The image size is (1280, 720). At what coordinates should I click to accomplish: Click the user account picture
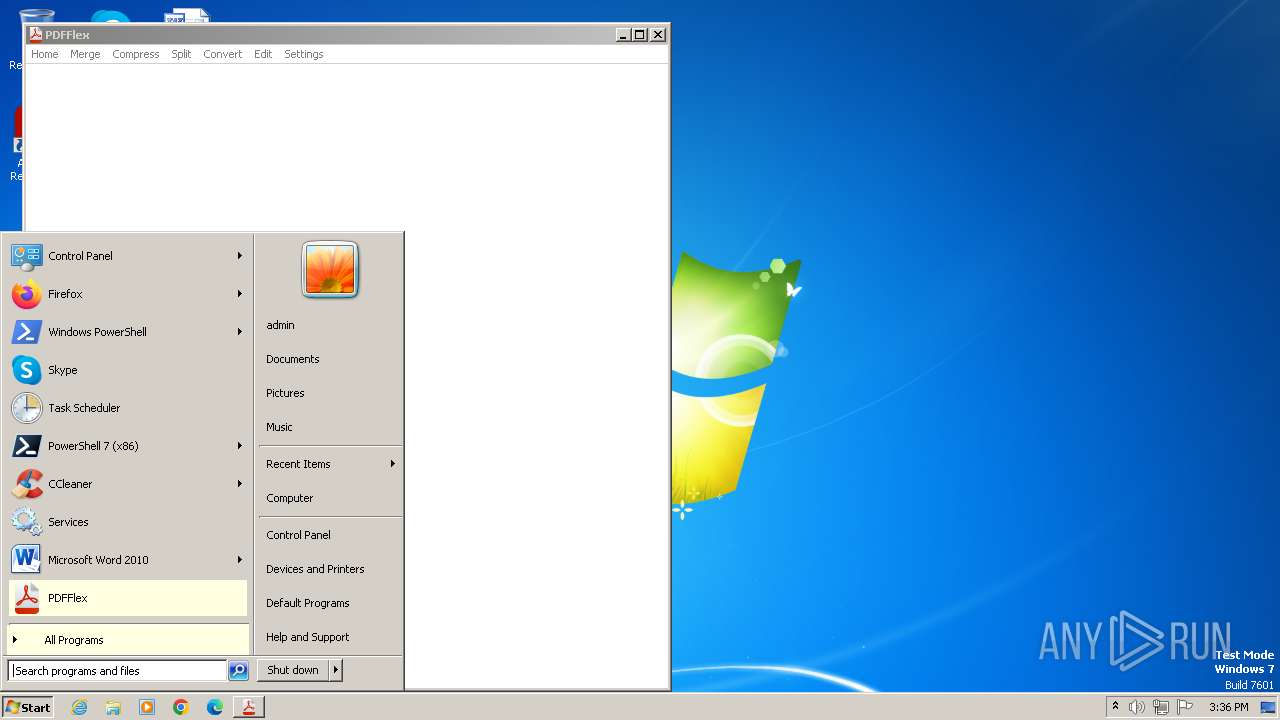click(x=330, y=270)
